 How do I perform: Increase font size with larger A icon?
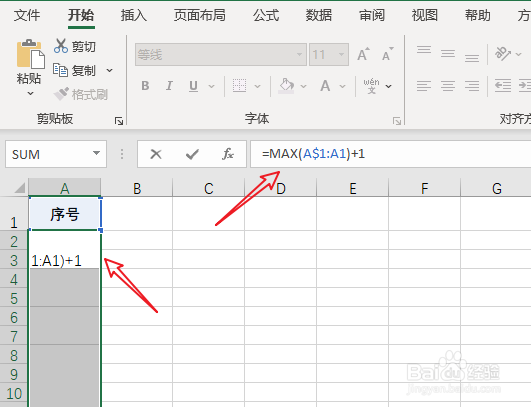pyautogui.click(x=363, y=54)
